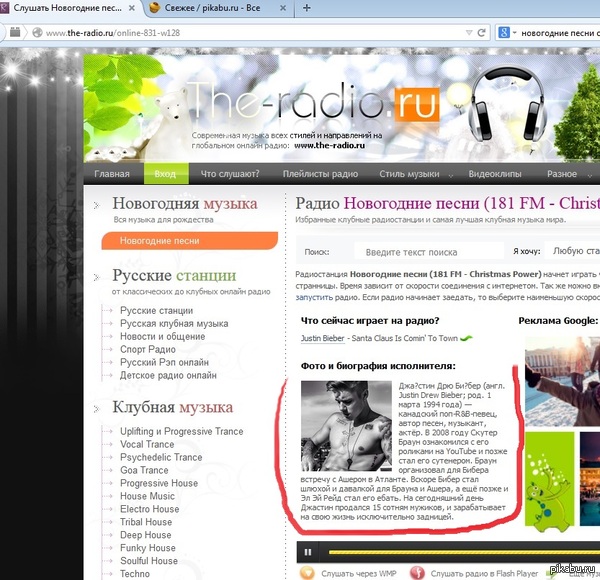Click the globe site identity icon
Image resolution: width=600 pixels, height=580 pixels.
pos(37,33)
